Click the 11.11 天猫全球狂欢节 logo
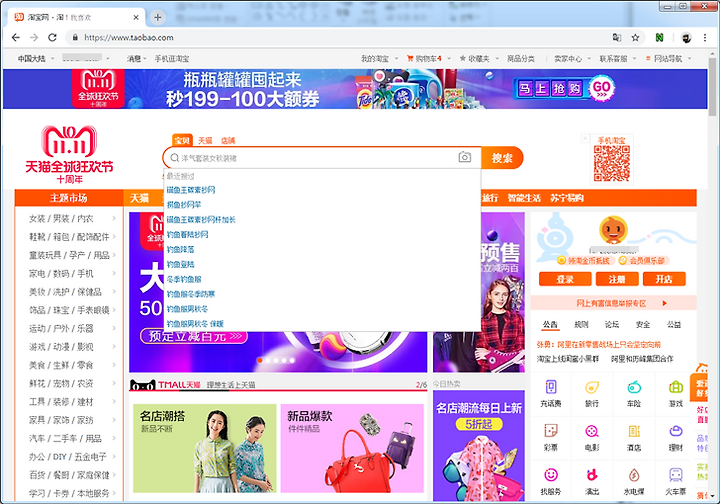This screenshot has height=504, width=720. point(69,155)
